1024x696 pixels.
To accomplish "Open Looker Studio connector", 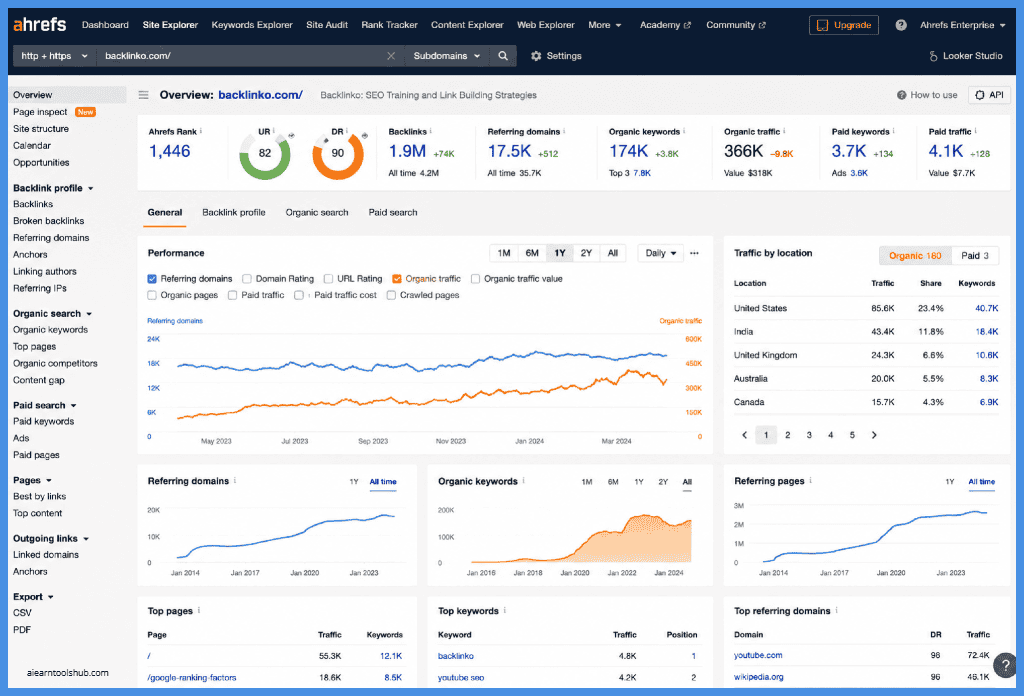I will 966,56.
